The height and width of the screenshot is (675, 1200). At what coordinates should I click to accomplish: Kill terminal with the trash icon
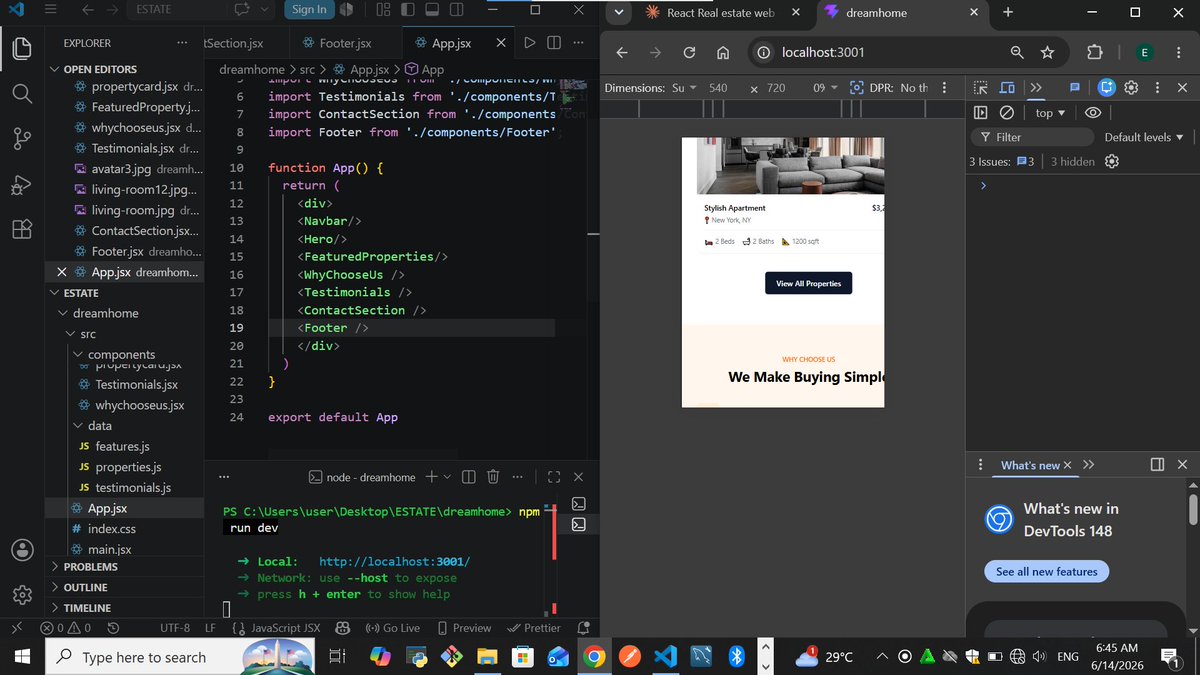tap(493, 477)
